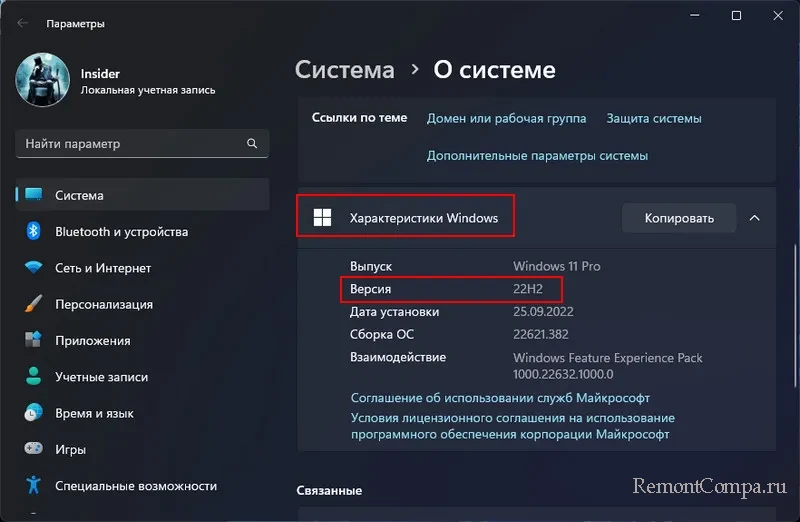
Task: Open the Время и язык clock icon
Action: (34, 413)
